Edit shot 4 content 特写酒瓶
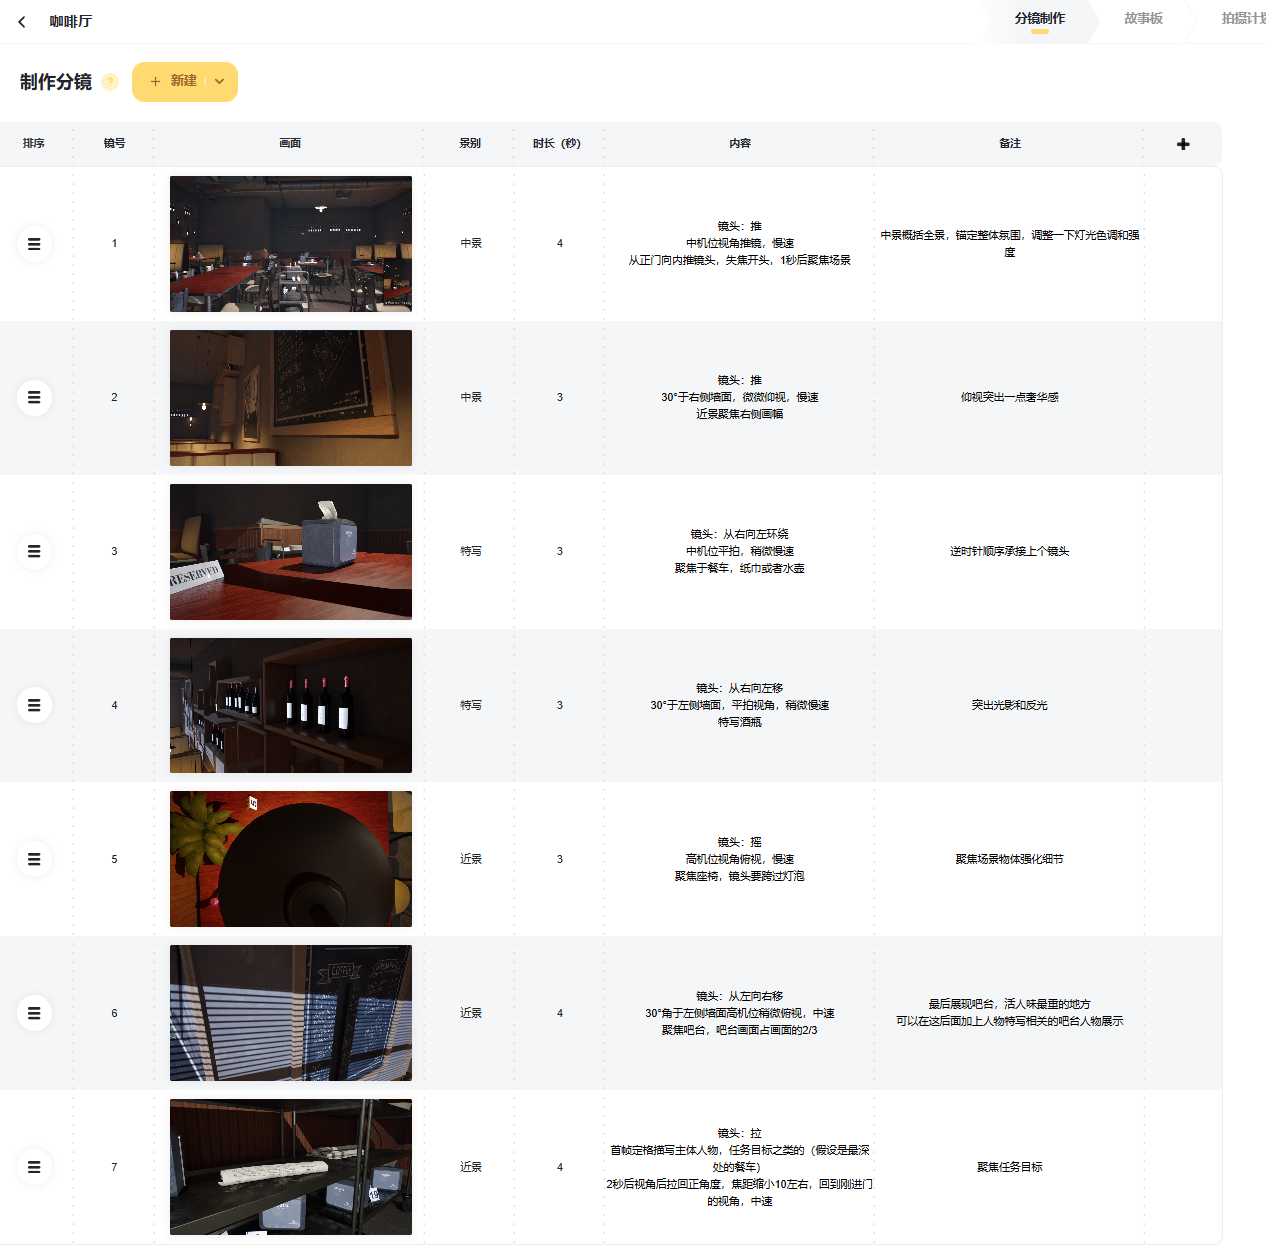This screenshot has width=1266, height=1246. (740, 706)
